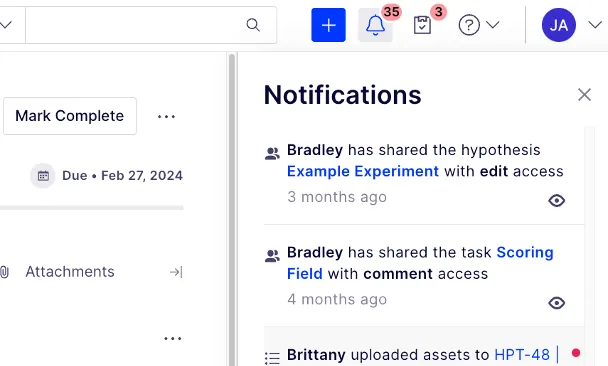608x366 pixels.
Task: Open the notifications bell icon
Action: click(x=375, y=25)
